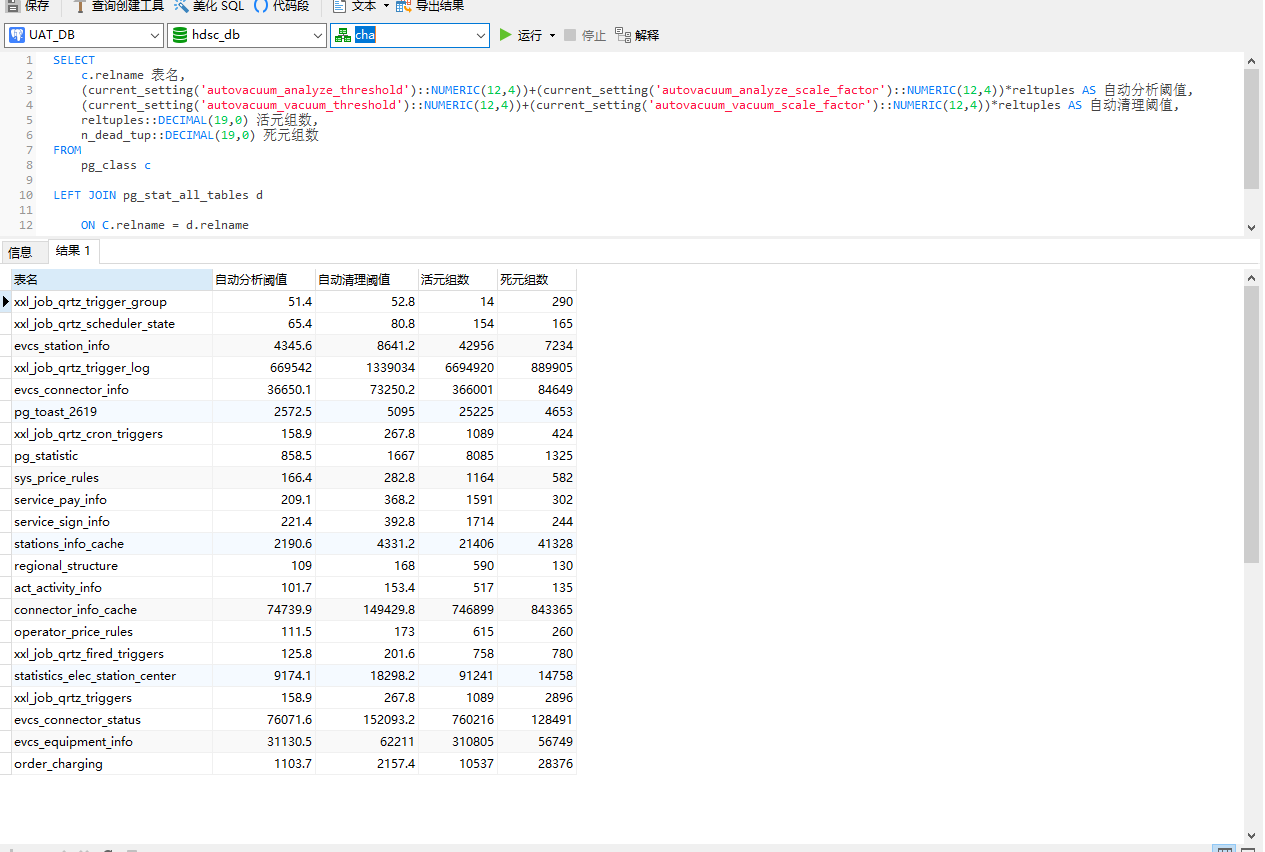This screenshot has height=852, width=1265.
Task: Click the SQL editor scroll-up arrow
Action: pos(1251,60)
